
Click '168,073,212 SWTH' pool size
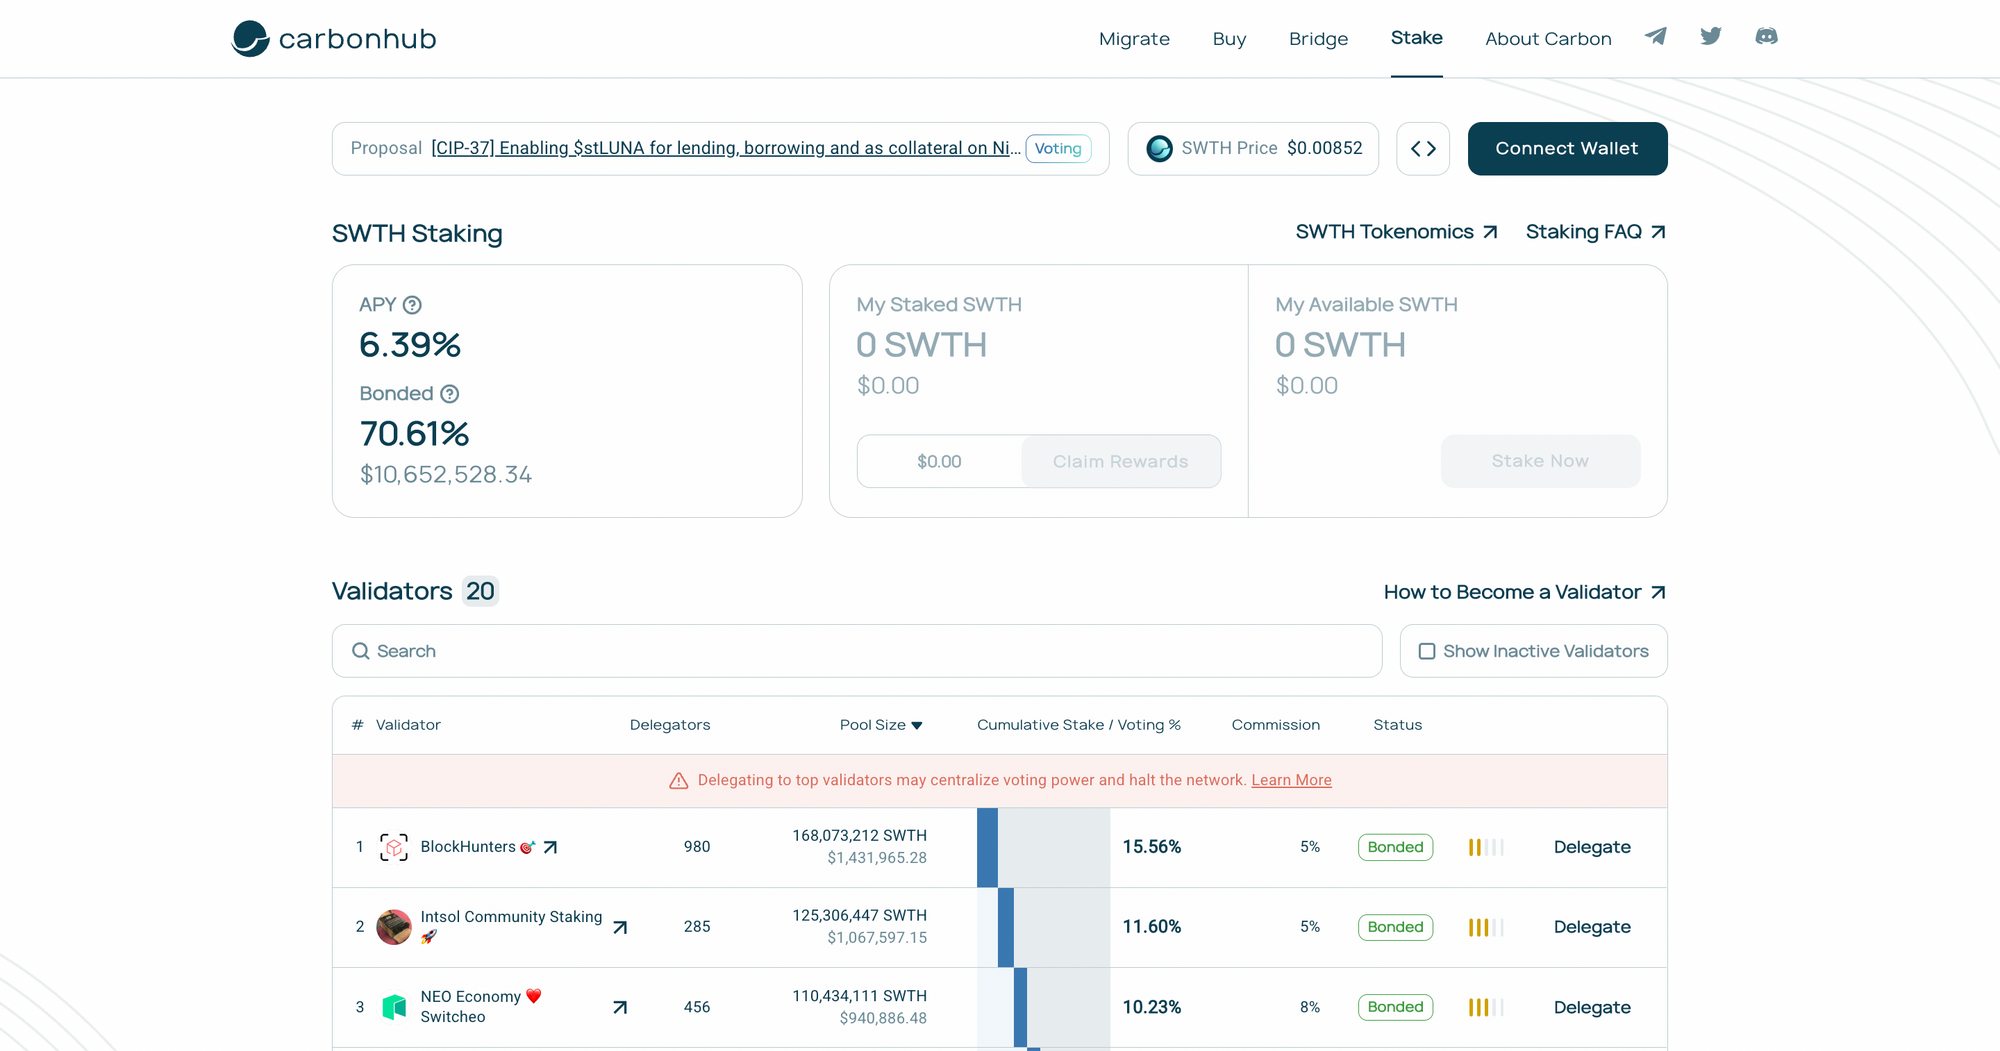pyautogui.click(x=859, y=836)
